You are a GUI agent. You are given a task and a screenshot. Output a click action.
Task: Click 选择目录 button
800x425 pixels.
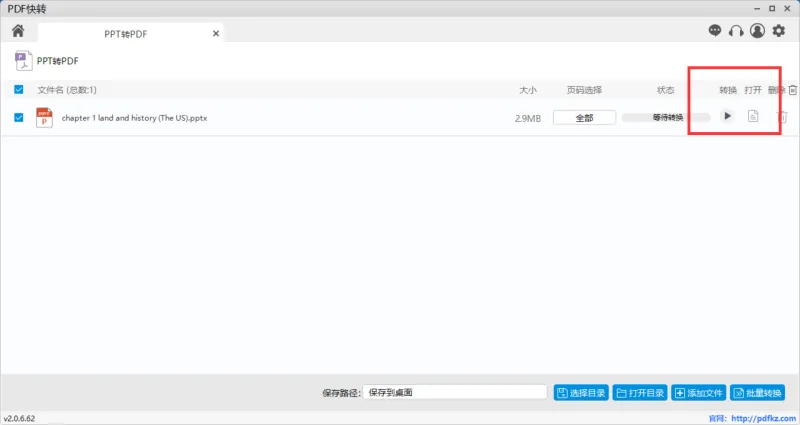pyautogui.click(x=581, y=393)
